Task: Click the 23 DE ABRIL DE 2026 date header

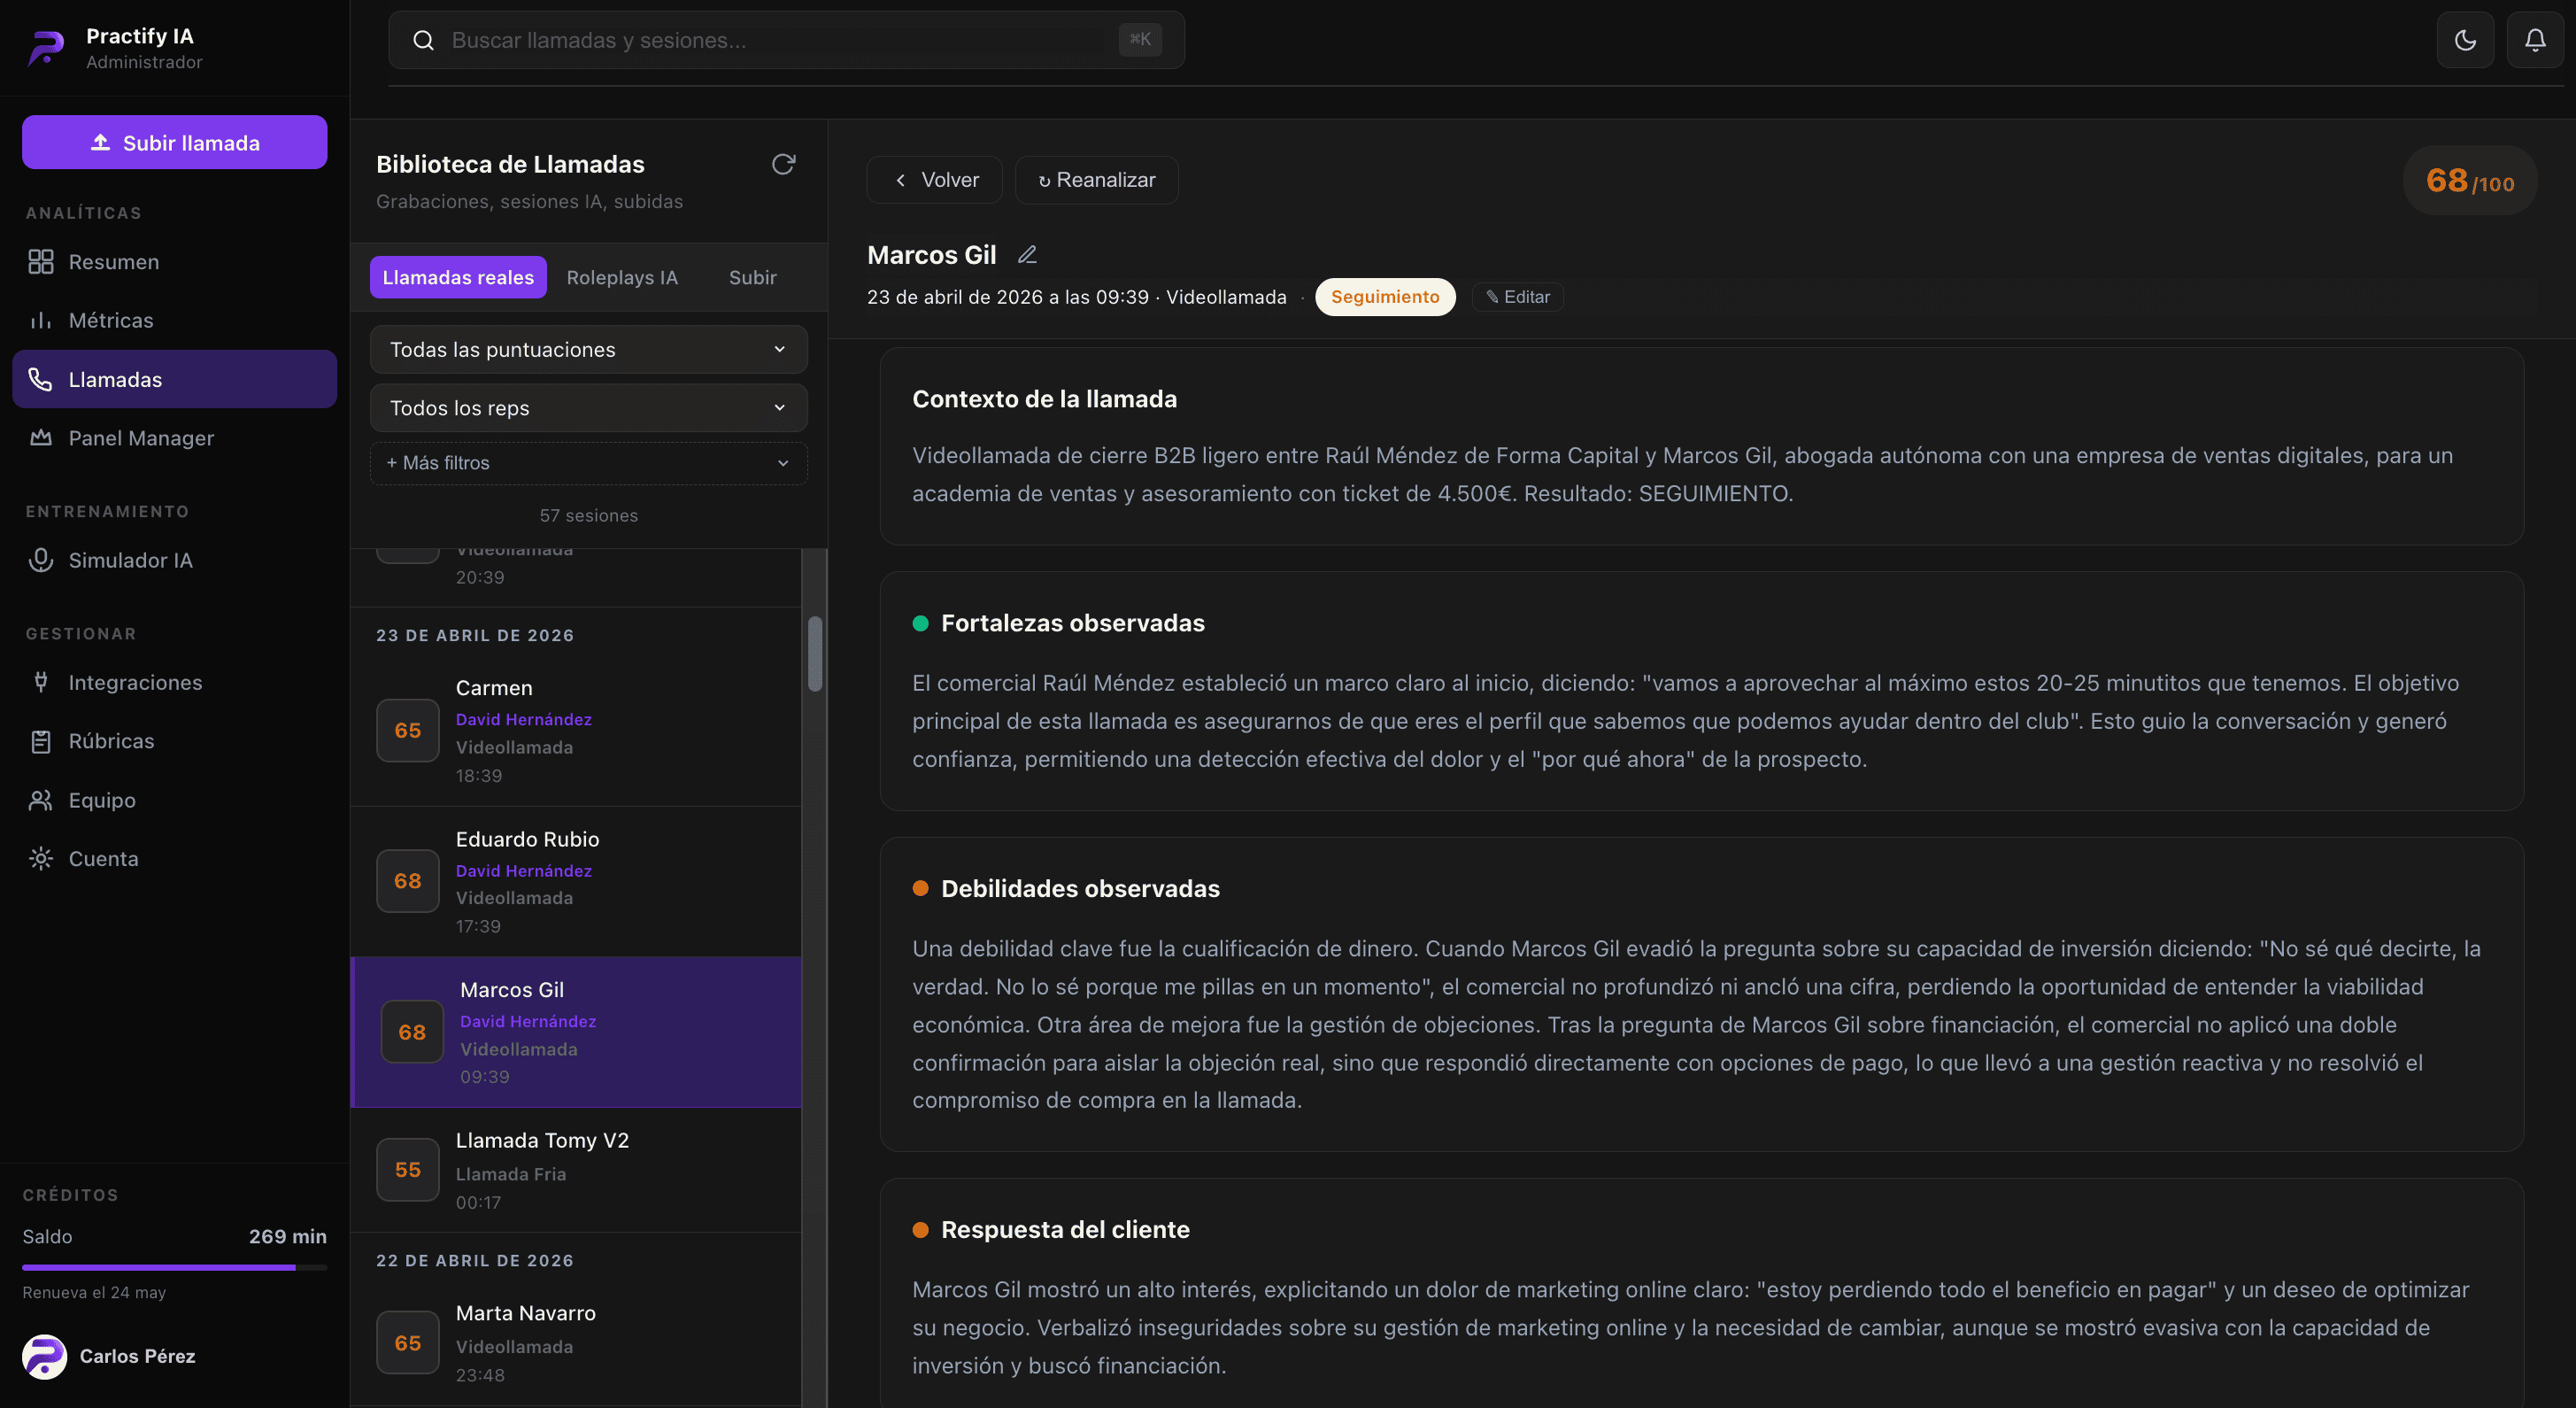Action: click(475, 635)
